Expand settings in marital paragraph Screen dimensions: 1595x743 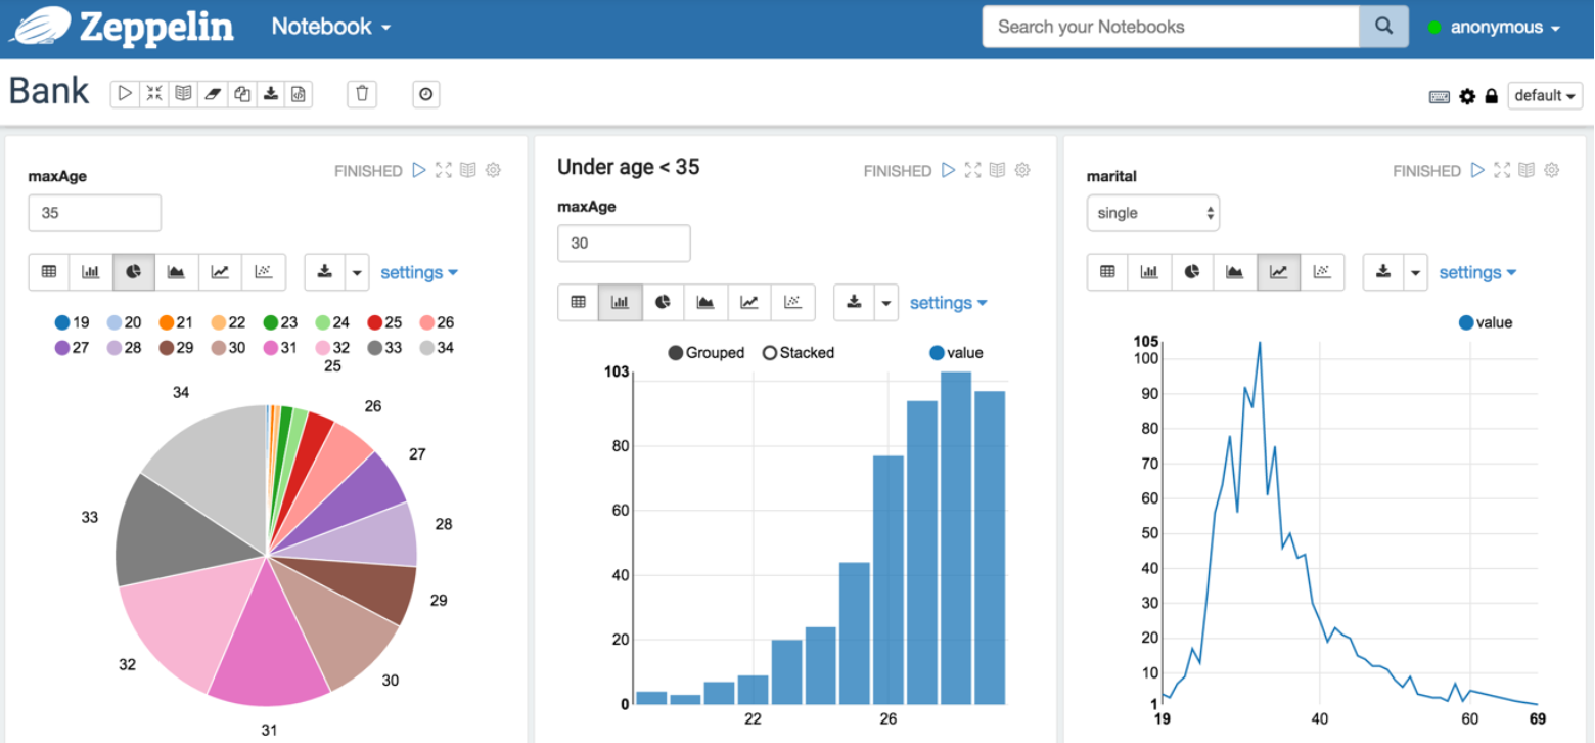click(x=1478, y=272)
